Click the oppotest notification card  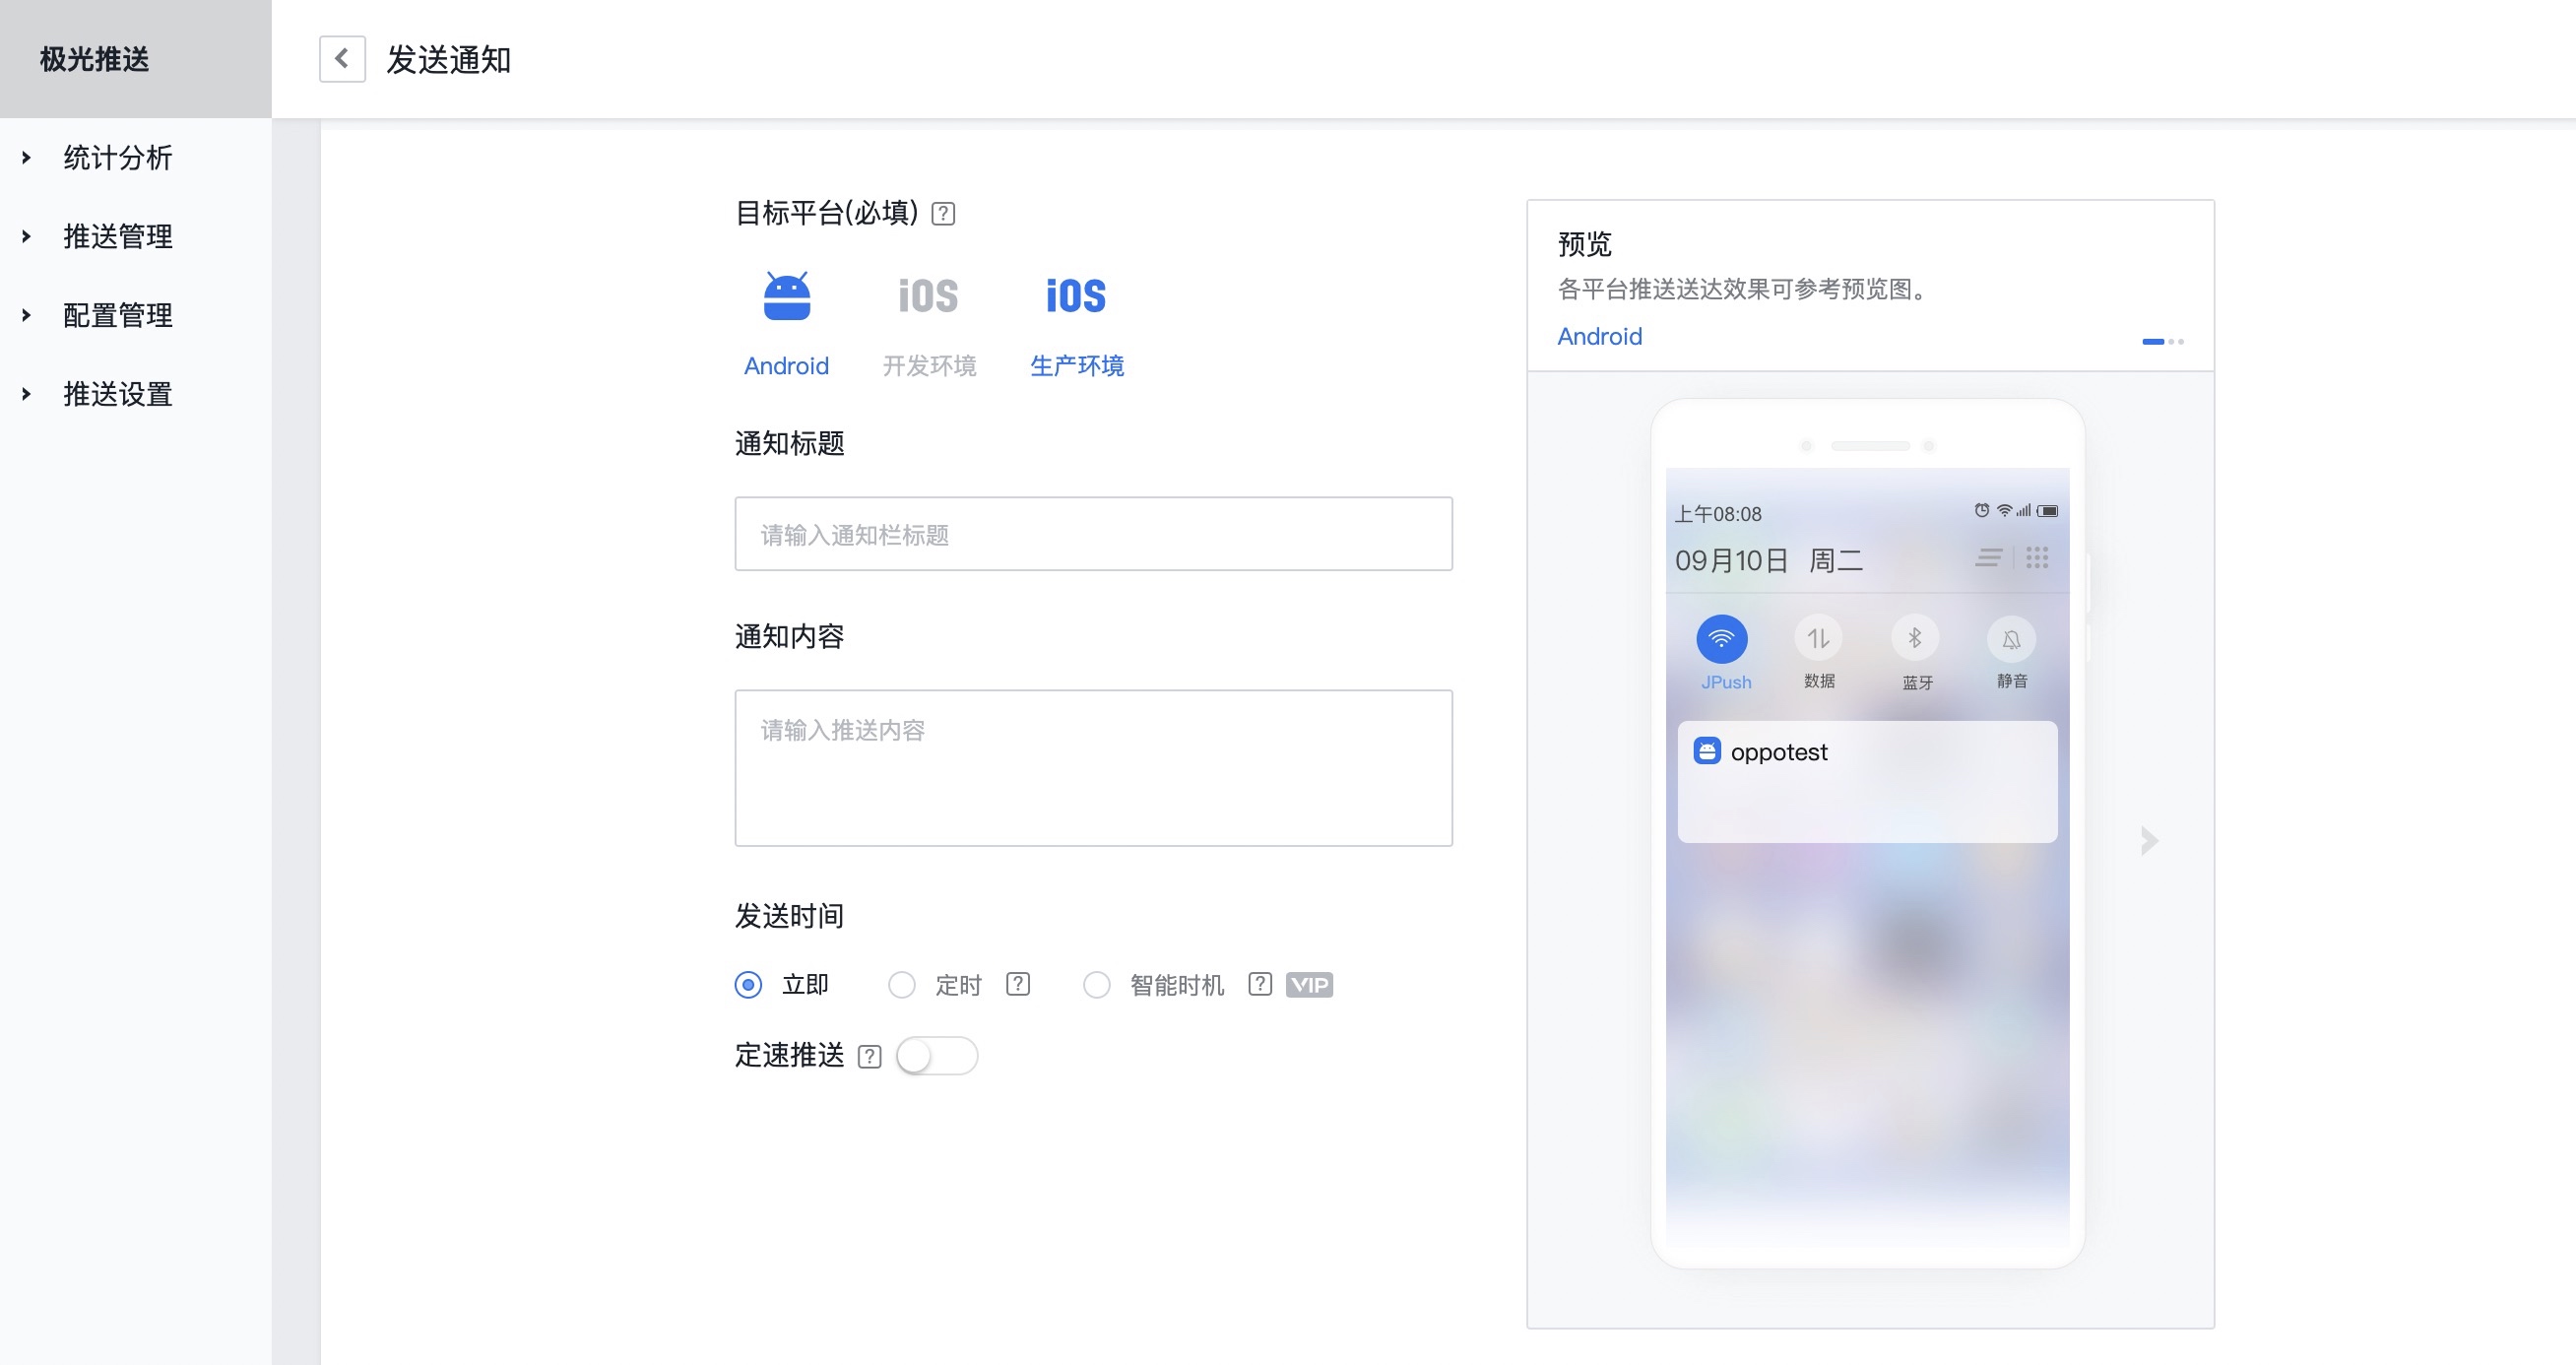[1867, 781]
